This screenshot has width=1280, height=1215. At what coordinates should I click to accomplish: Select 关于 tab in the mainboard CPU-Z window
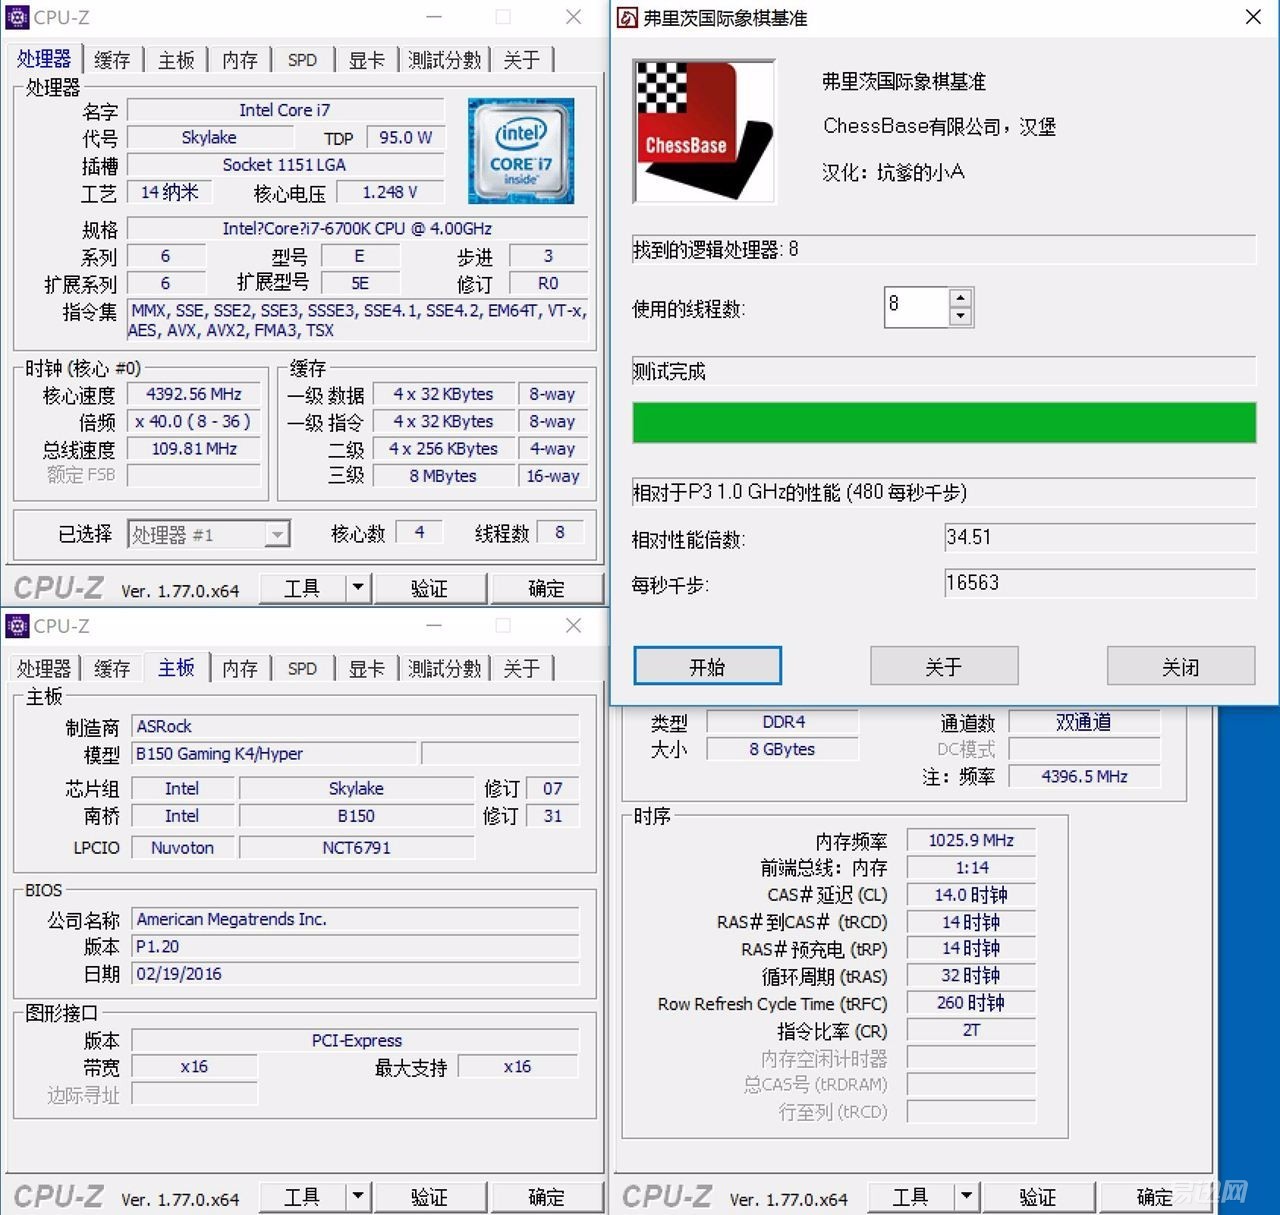[x=522, y=668]
